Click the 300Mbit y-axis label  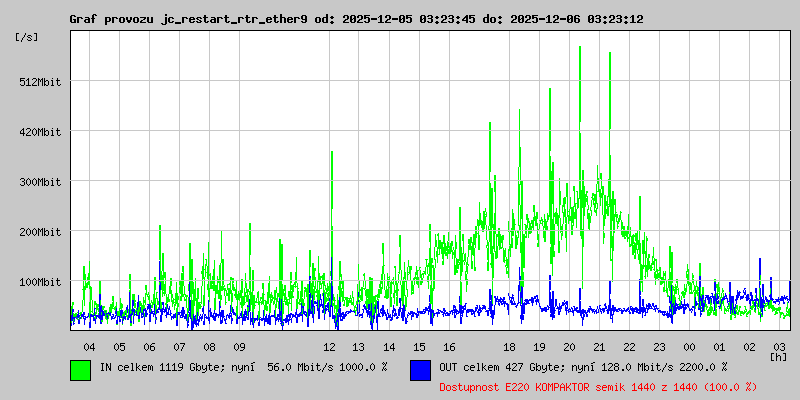[x=41, y=182]
